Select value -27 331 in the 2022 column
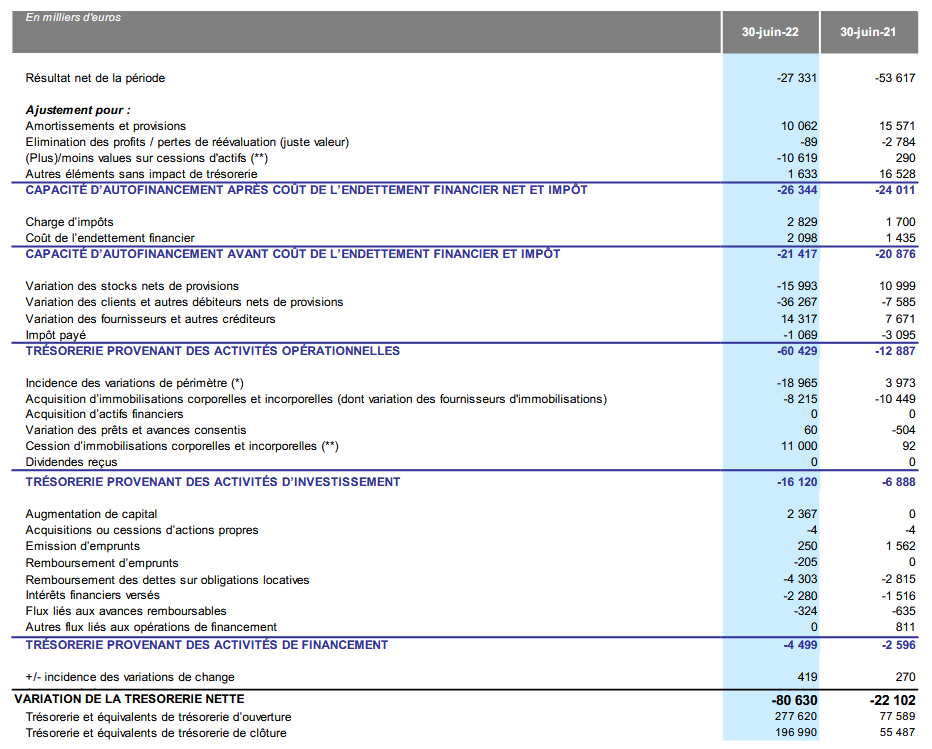Screen dimensions: 932x749 click(796, 78)
